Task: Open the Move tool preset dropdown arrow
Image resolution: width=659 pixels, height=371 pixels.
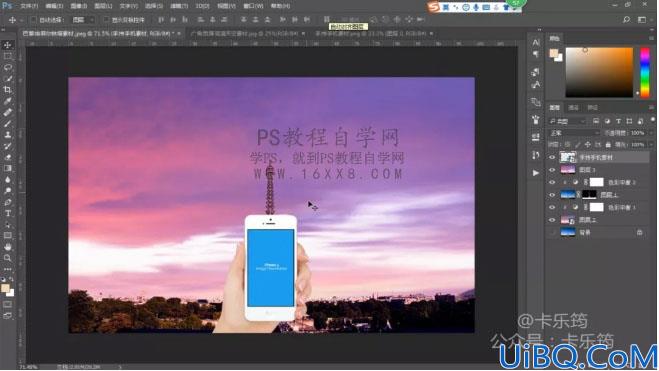Action: [x=21, y=20]
